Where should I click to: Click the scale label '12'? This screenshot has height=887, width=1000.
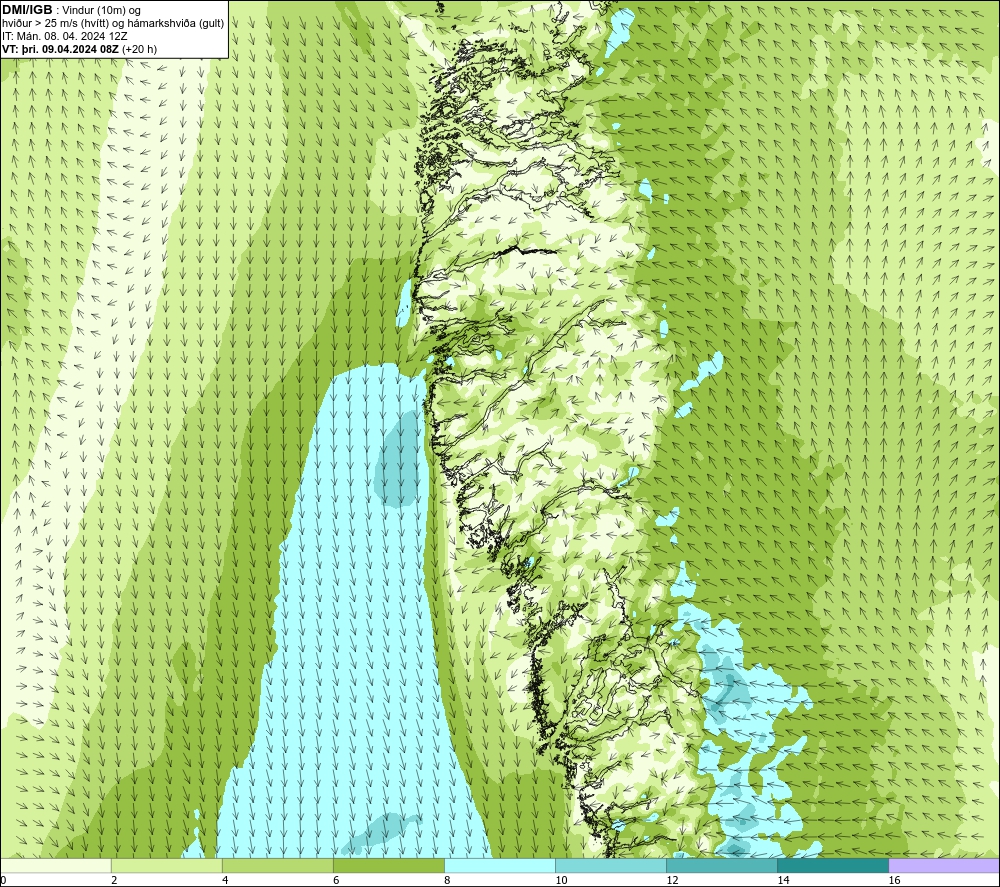(672, 881)
